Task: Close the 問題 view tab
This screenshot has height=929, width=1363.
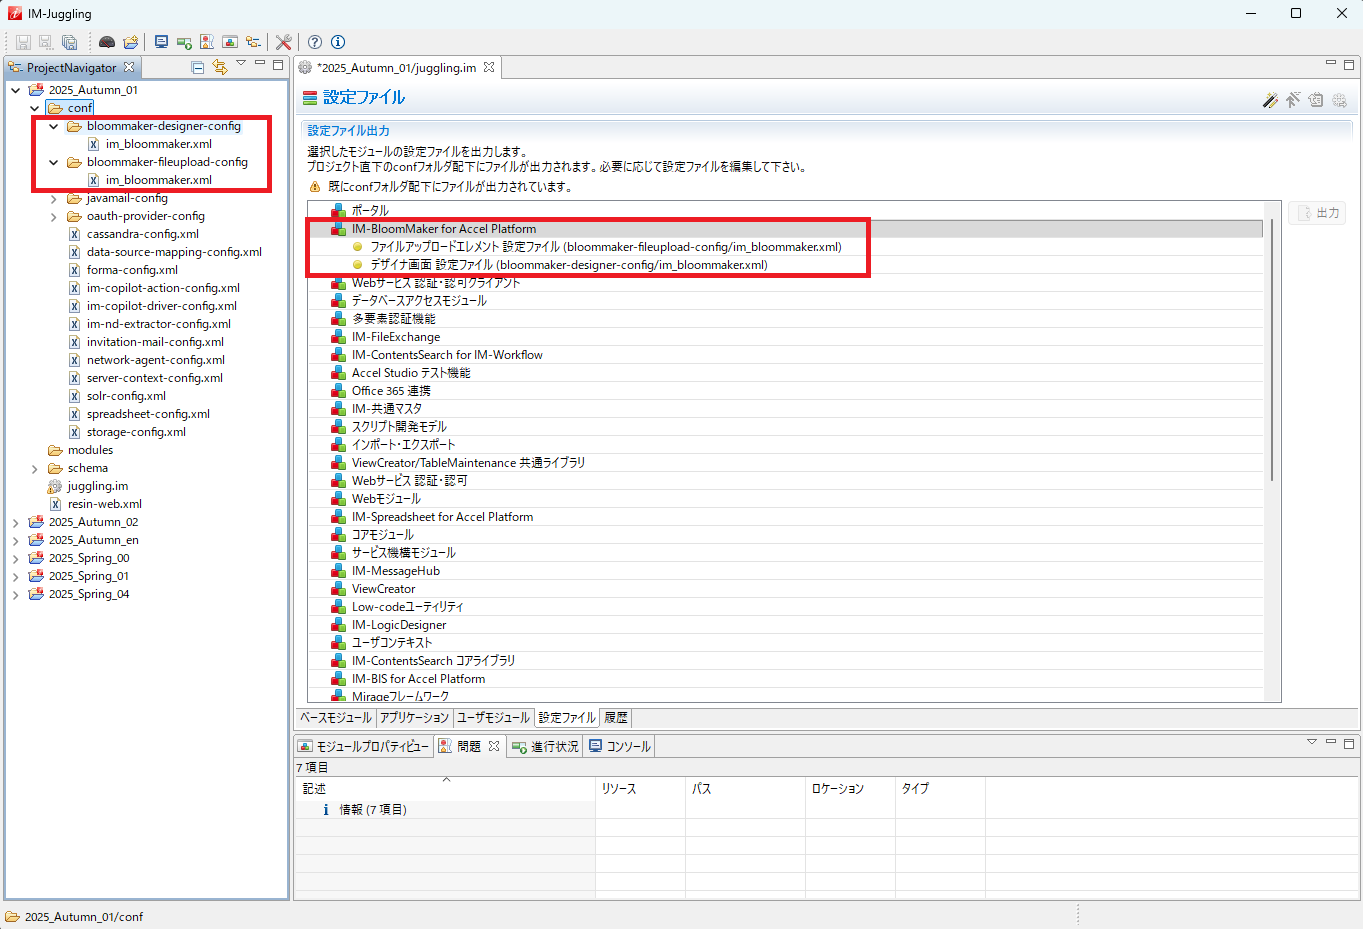Action: 494,746
